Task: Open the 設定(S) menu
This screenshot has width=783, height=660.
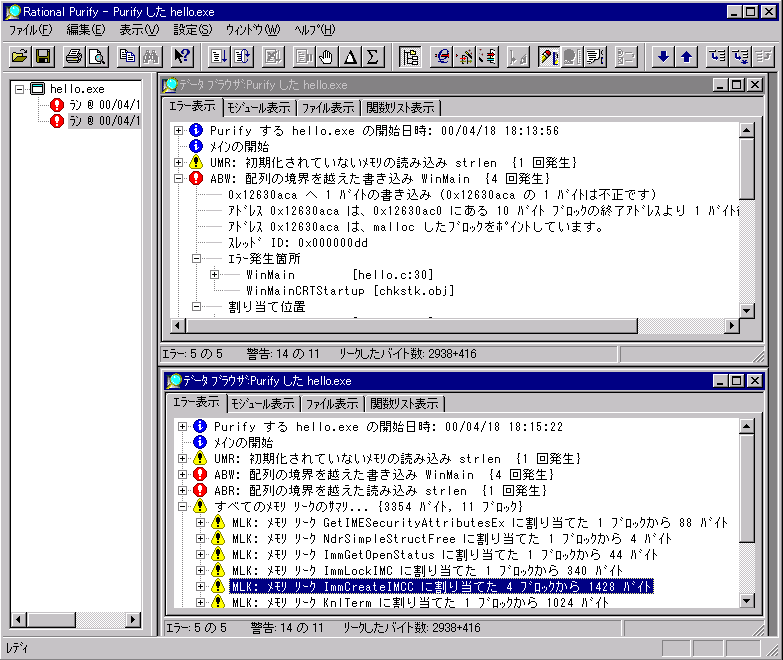Action: [192, 30]
